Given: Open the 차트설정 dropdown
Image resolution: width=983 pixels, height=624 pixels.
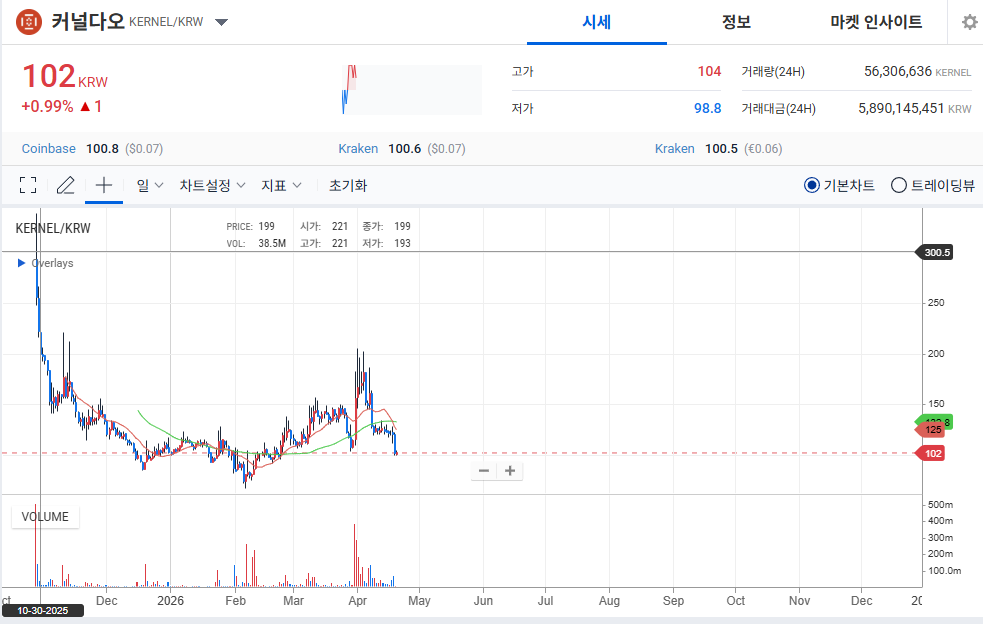Looking at the screenshot, I should point(212,185).
